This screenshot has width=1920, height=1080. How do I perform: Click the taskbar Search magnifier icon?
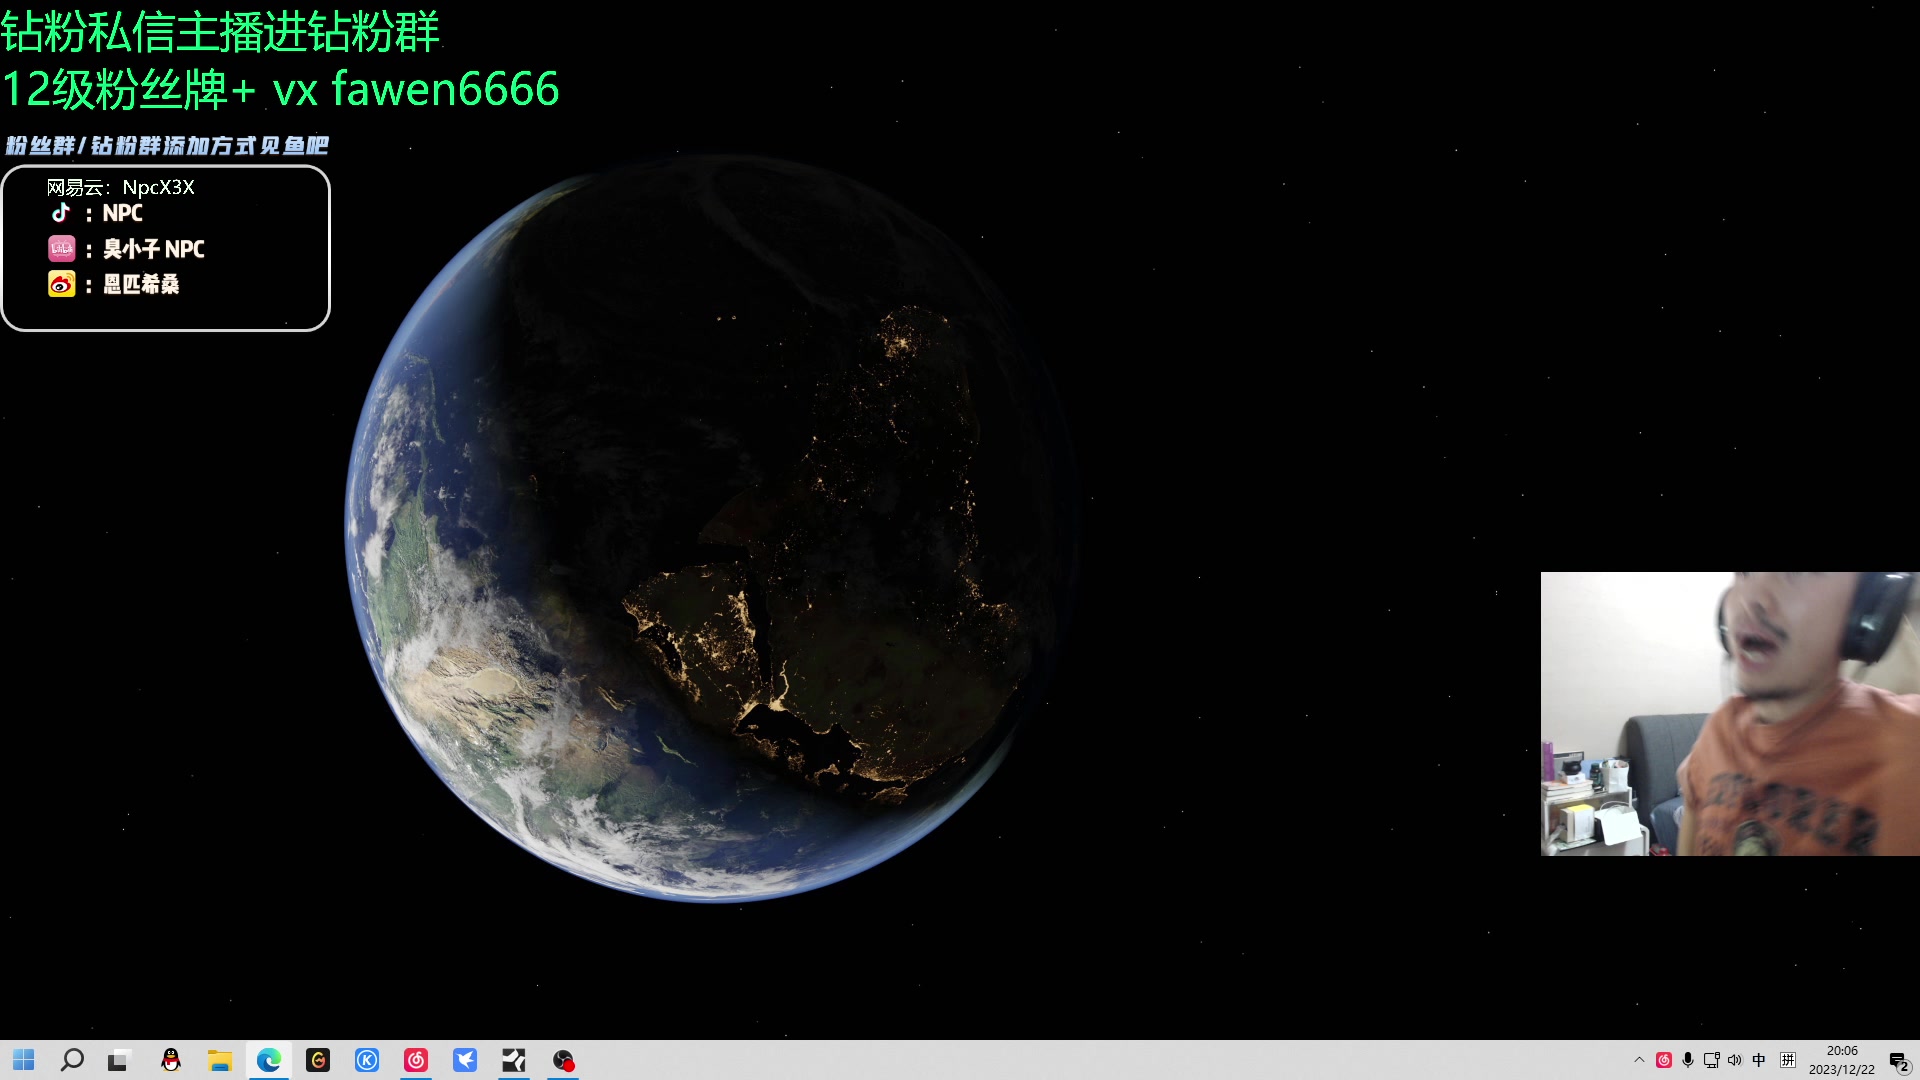72,1060
